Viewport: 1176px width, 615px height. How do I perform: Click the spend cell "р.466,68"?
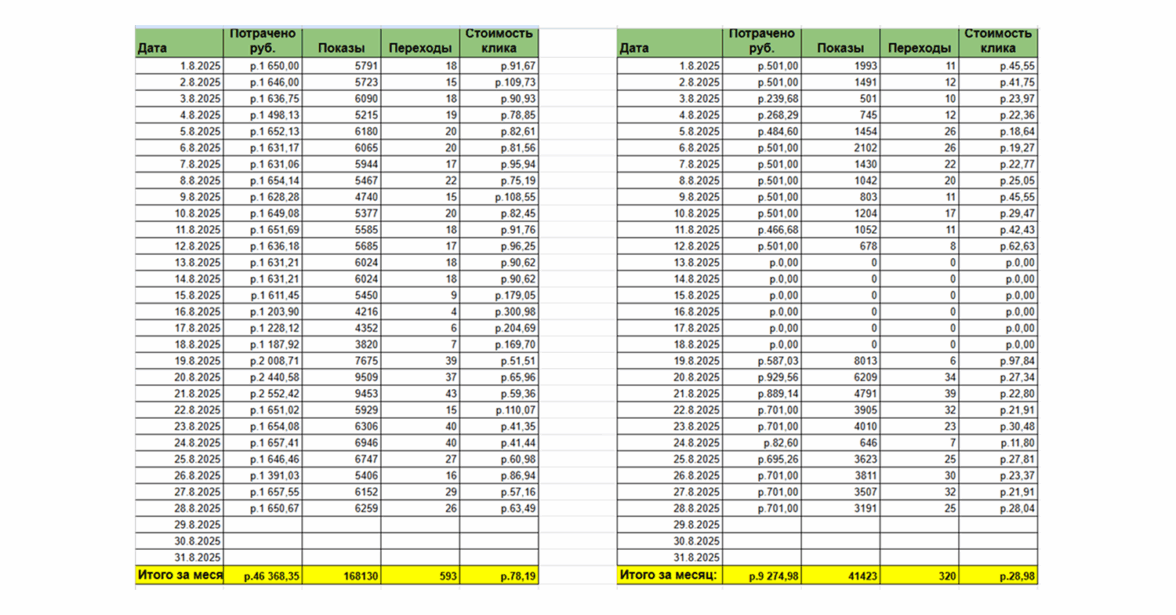[x=761, y=230]
